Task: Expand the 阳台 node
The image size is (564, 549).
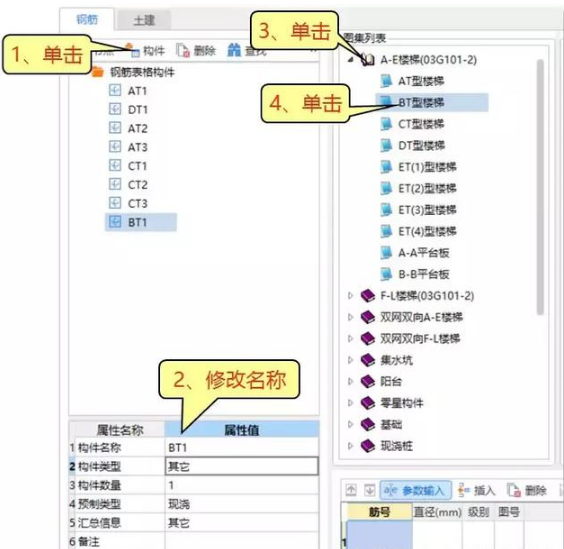Action: coord(350,381)
